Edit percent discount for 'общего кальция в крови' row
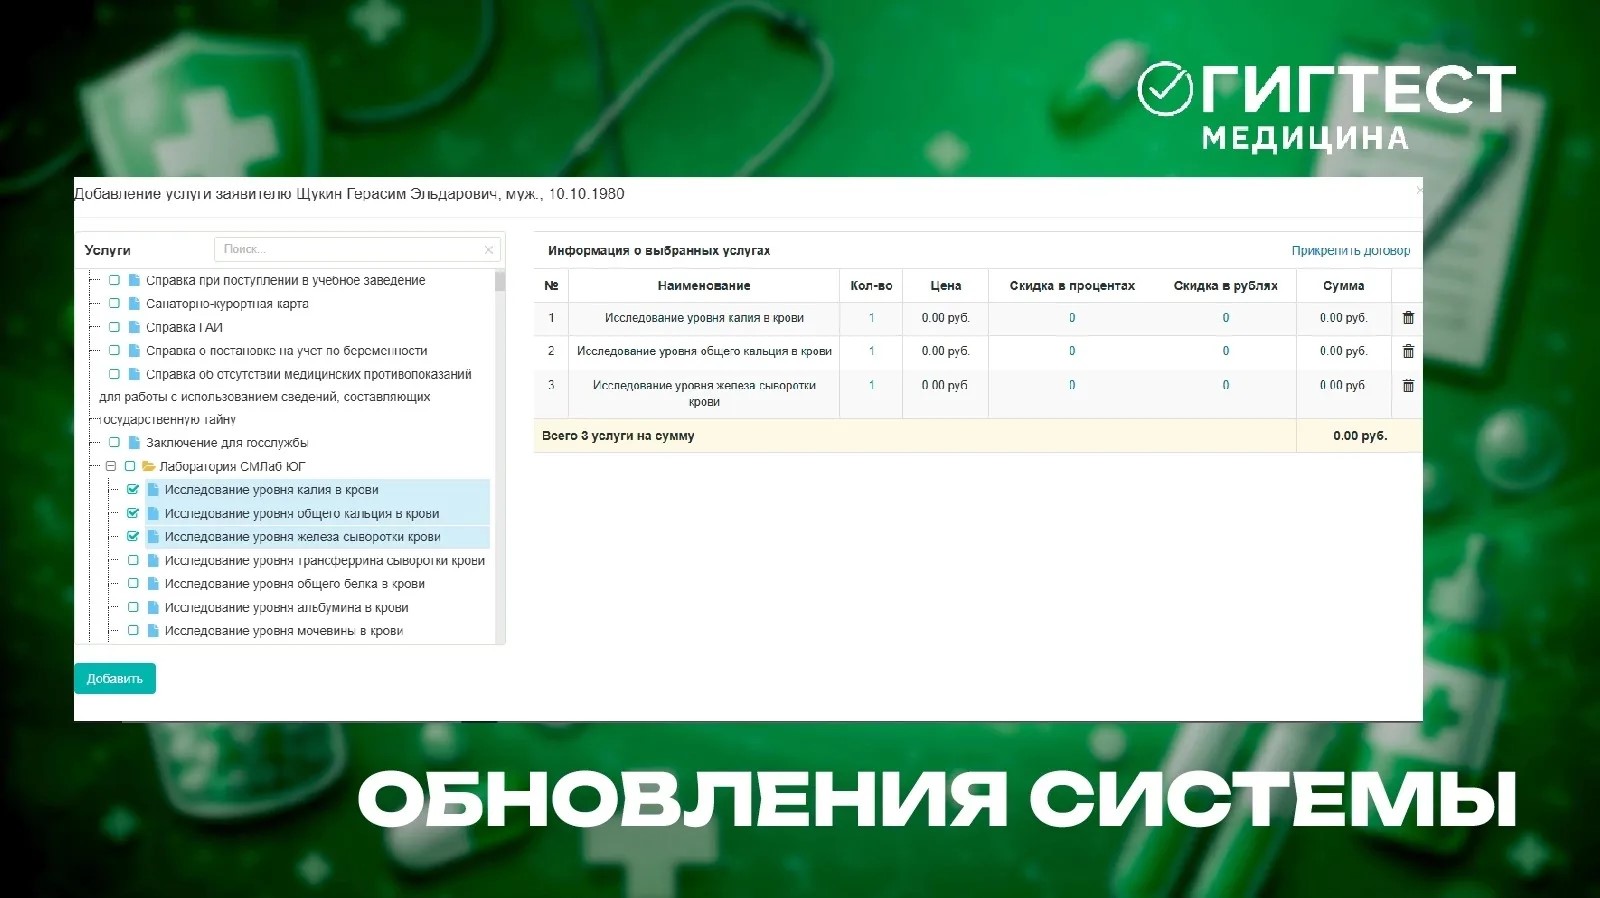This screenshot has height=898, width=1600. coord(1072,351)
